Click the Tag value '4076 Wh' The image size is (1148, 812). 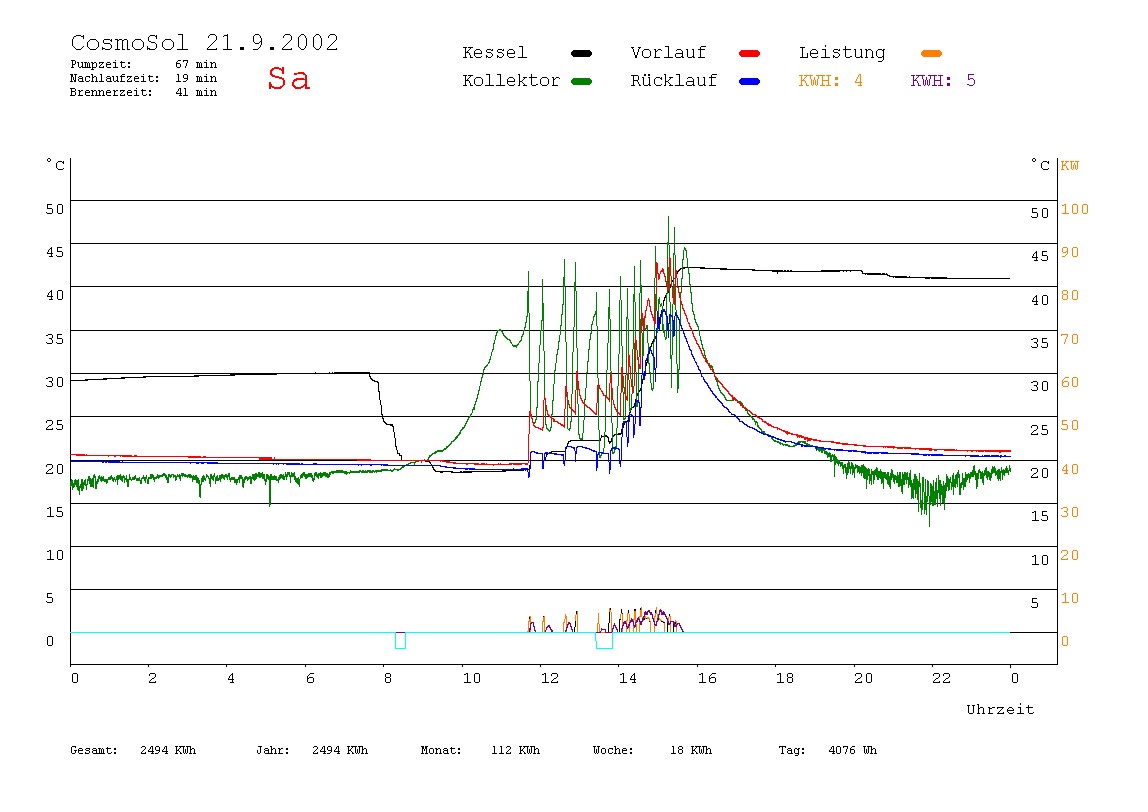[852, 750]
